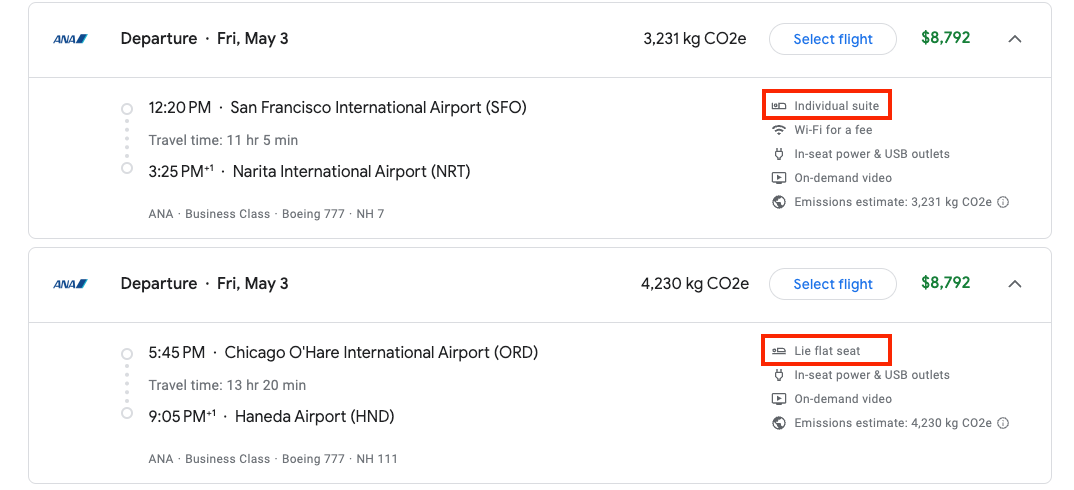The height and width of the screenshot is (490, 1074).
Task: Click the Lie flat seat icon
Action: pos(779,351)
